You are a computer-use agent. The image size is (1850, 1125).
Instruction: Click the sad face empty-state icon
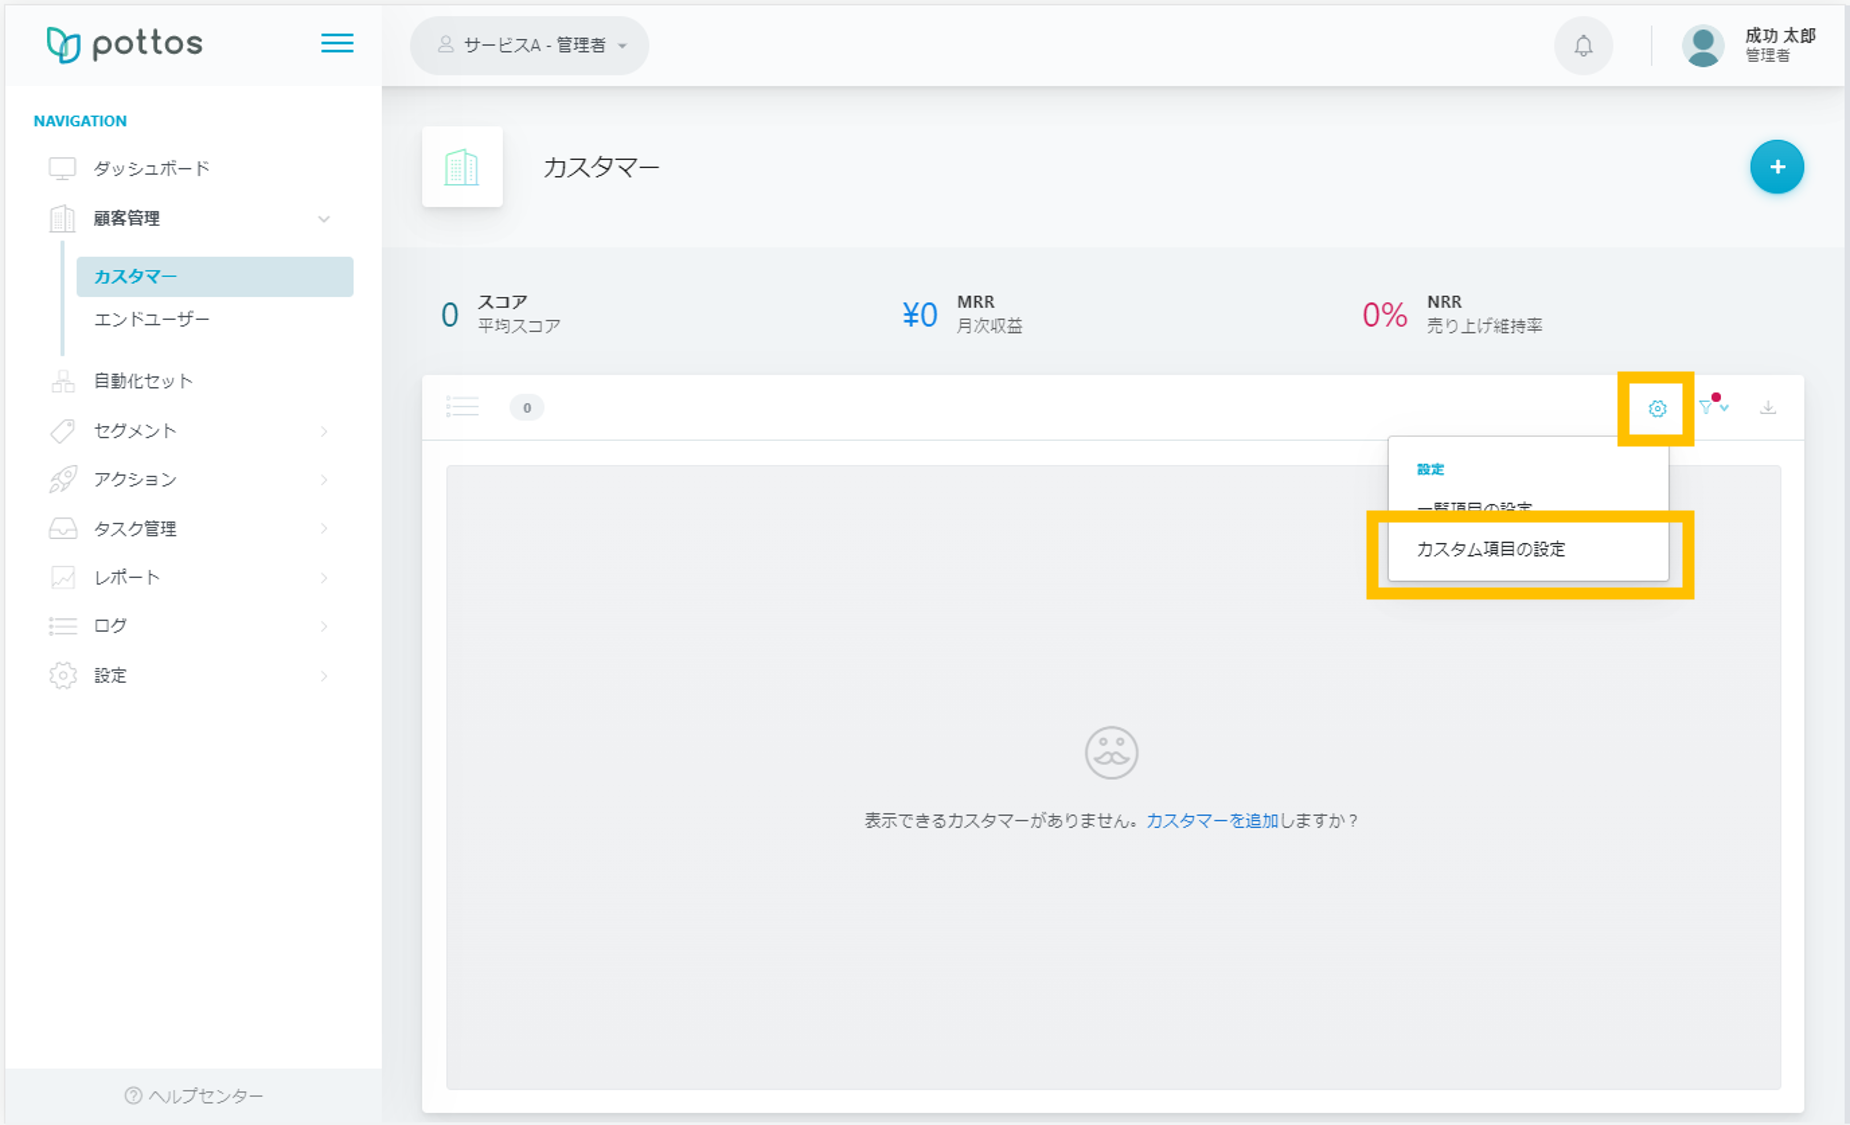[1111, 753]
